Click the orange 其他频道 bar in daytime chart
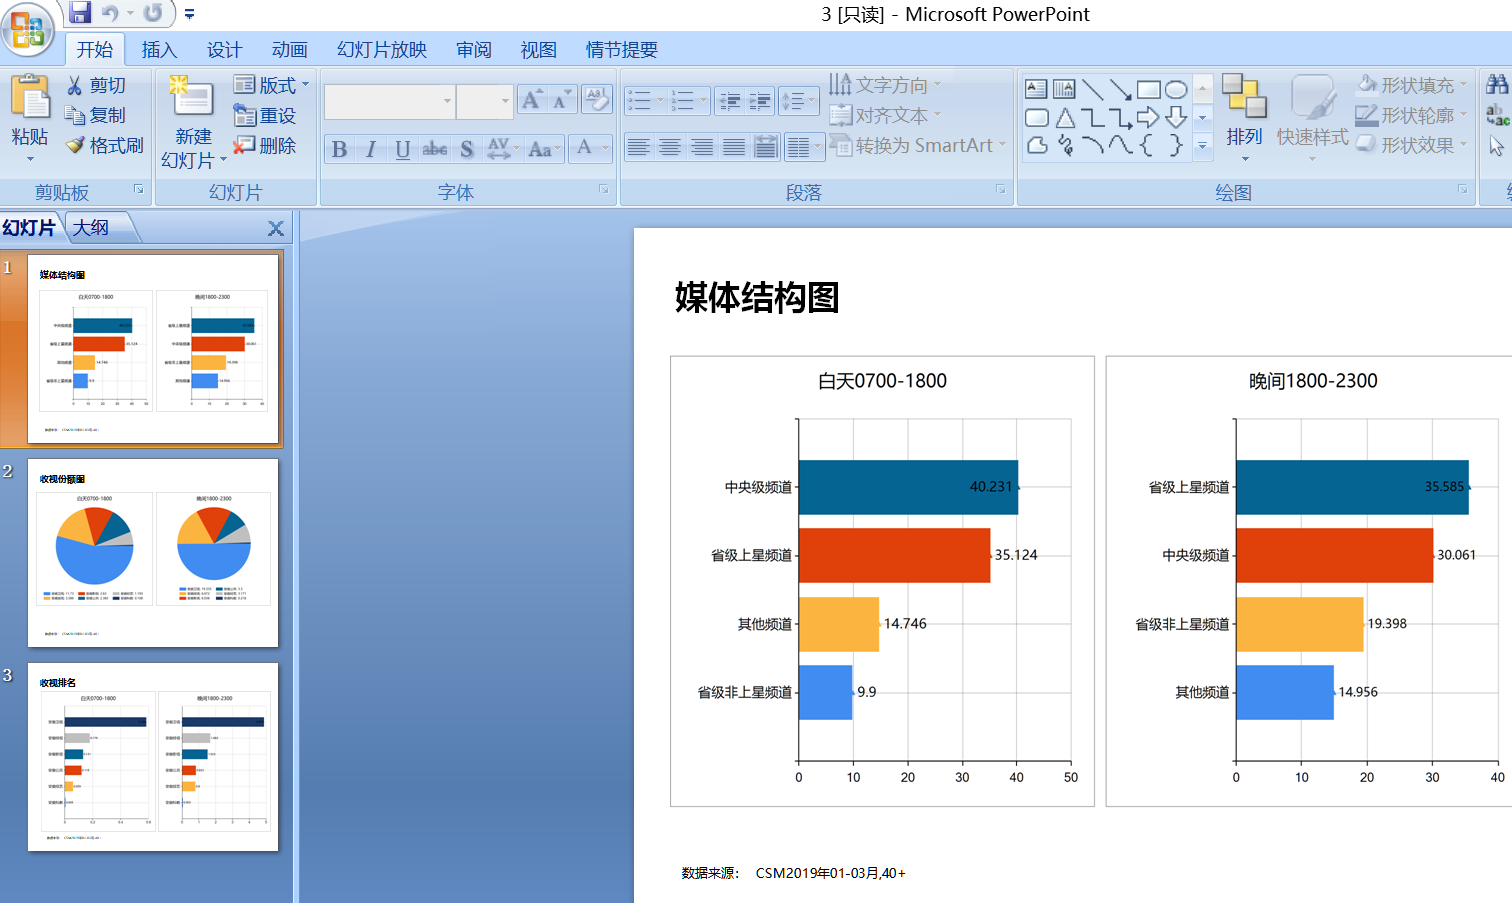 click(838, 624)
